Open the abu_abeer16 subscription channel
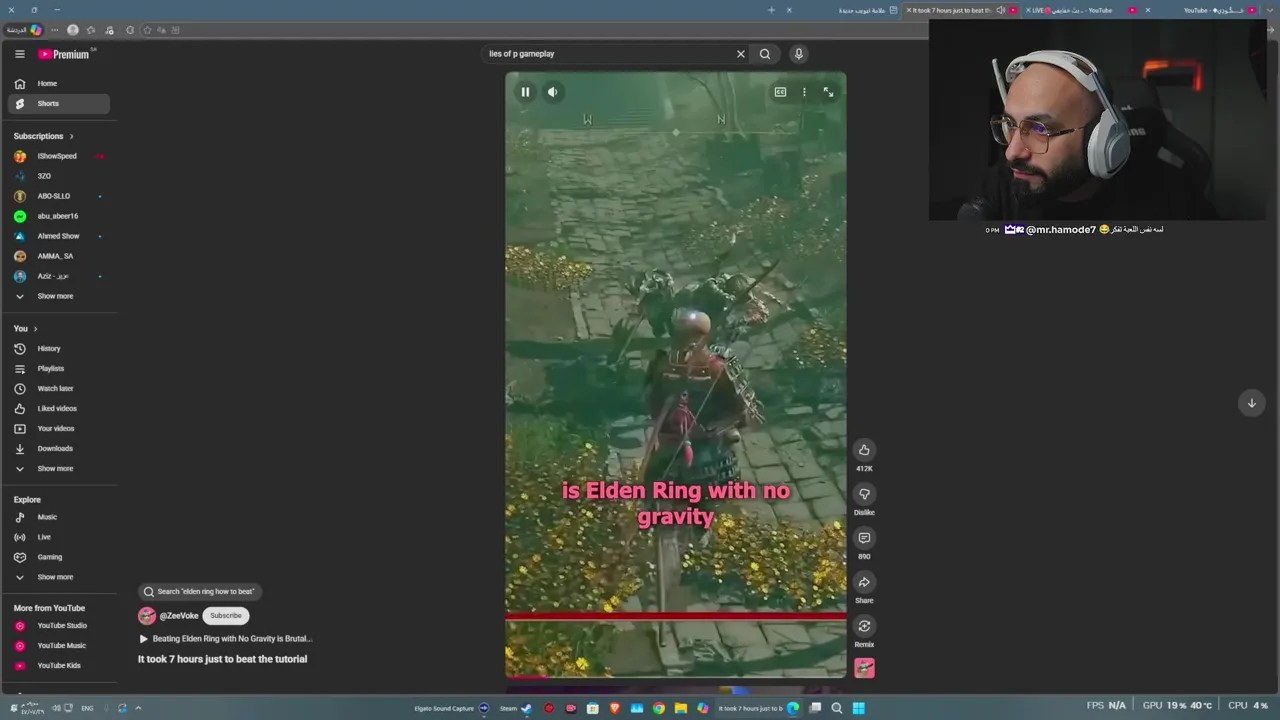Screen dimensions: 1280x720 [x=59, y=216]
